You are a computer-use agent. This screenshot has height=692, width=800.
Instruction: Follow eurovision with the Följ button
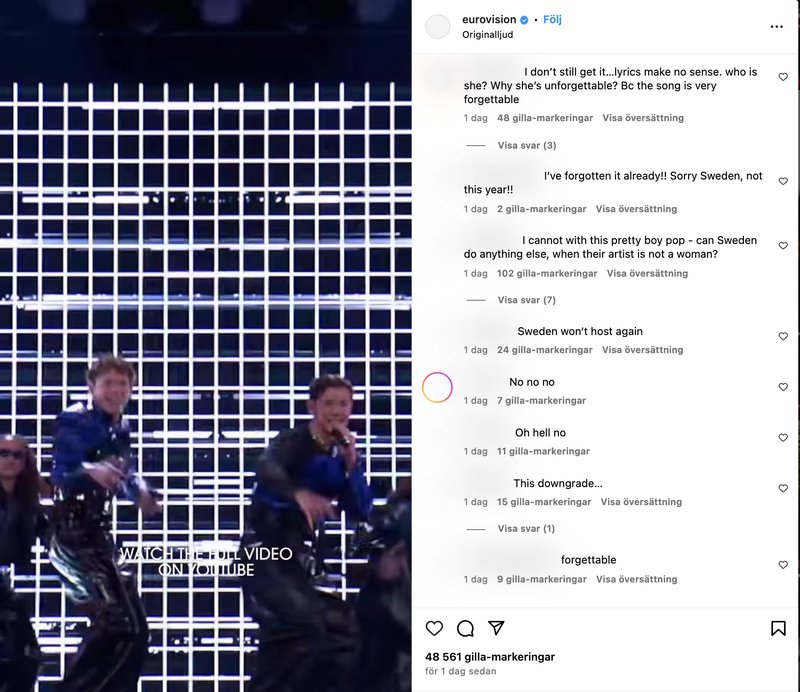point(552,19)
